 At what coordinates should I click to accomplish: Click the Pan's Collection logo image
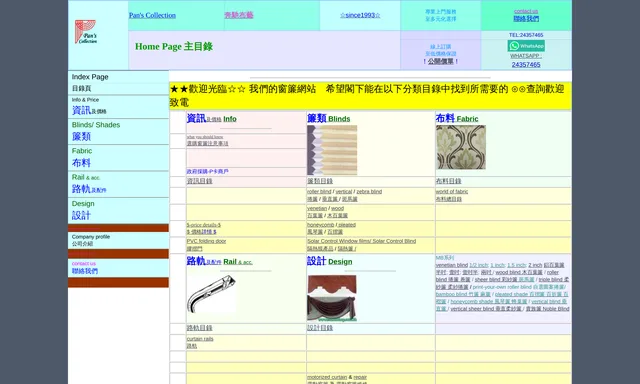(x=86, y=32)
